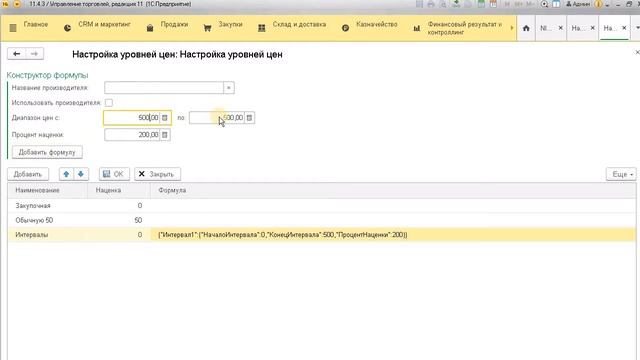Viewport: 640px width, 360px height.
Task: Open the sections menu hamburger icon
Action: pyautogui.click(x=13, y=28)
